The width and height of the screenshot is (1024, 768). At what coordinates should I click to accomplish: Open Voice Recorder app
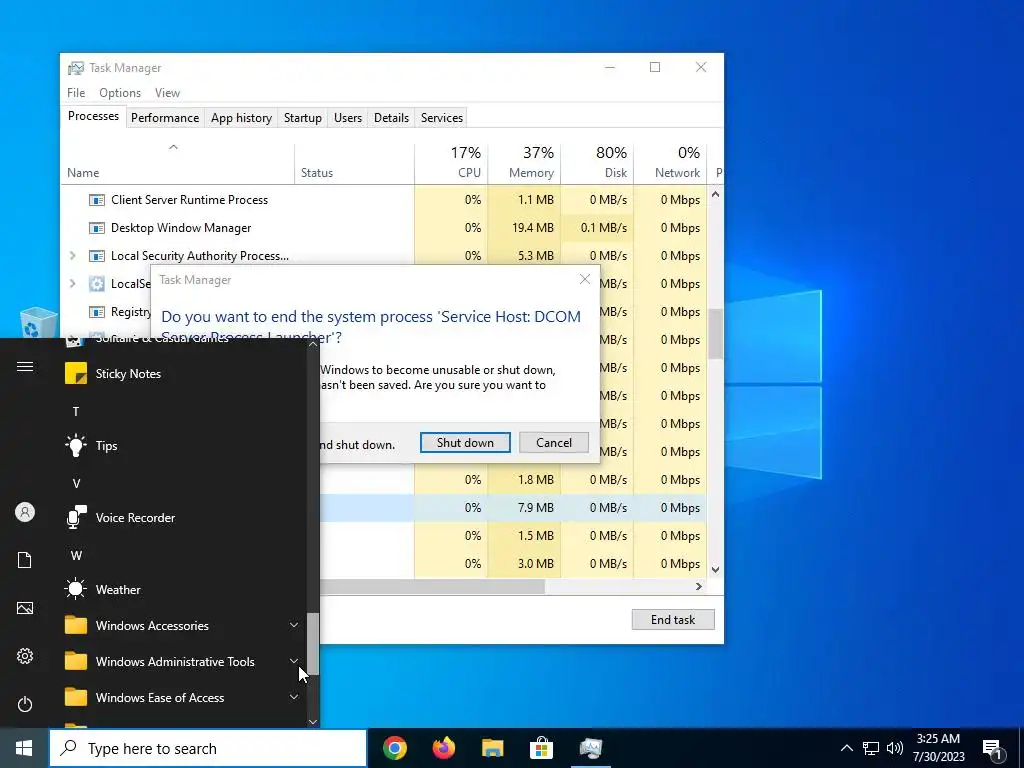[135, 518]
